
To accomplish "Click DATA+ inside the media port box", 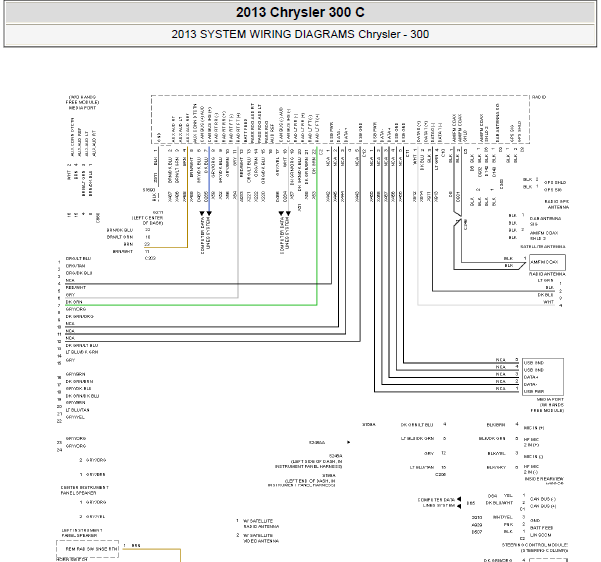I will (532, 377).
